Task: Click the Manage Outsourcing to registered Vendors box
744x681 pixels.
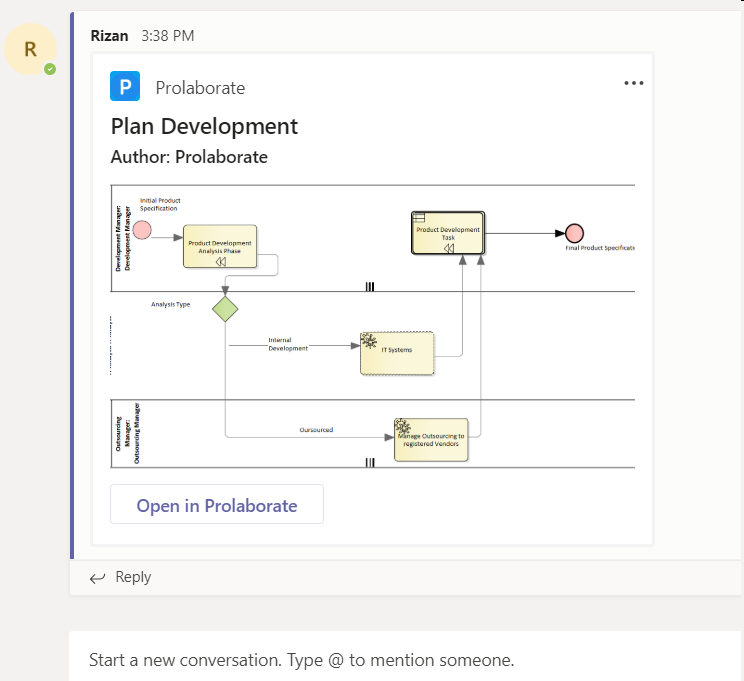Action: (x=430, y=439)
